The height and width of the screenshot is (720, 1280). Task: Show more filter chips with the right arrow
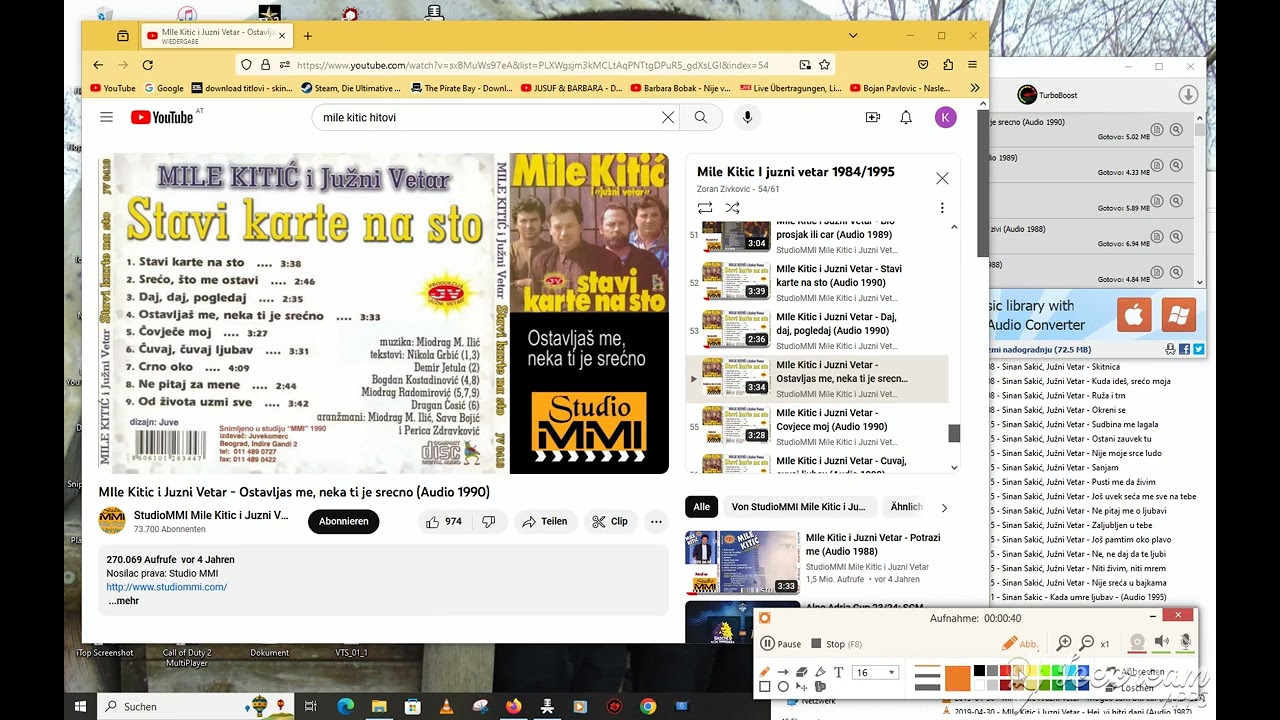[x=944, y=507]
